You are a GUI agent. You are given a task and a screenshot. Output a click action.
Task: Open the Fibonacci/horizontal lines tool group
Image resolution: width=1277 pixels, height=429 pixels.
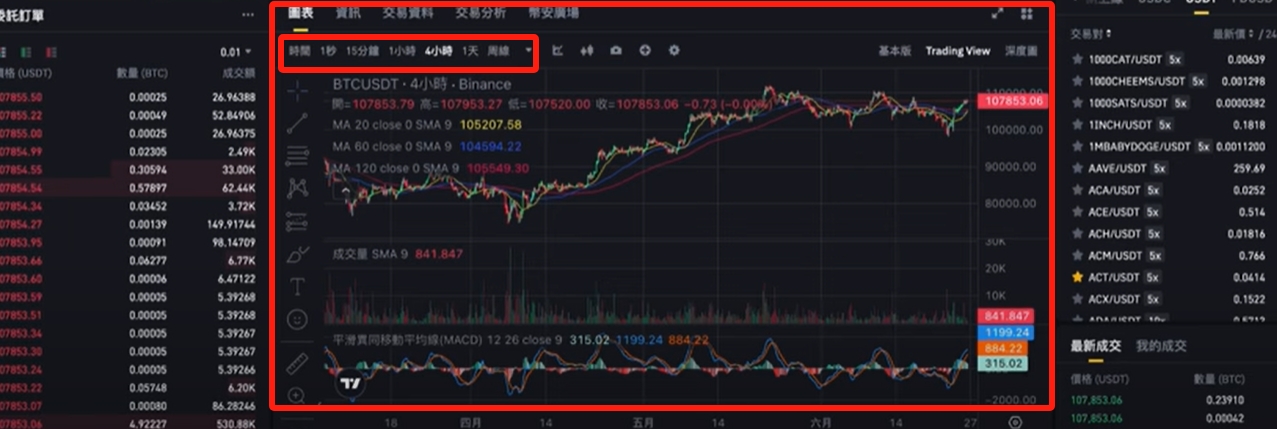tap(298, 155)
